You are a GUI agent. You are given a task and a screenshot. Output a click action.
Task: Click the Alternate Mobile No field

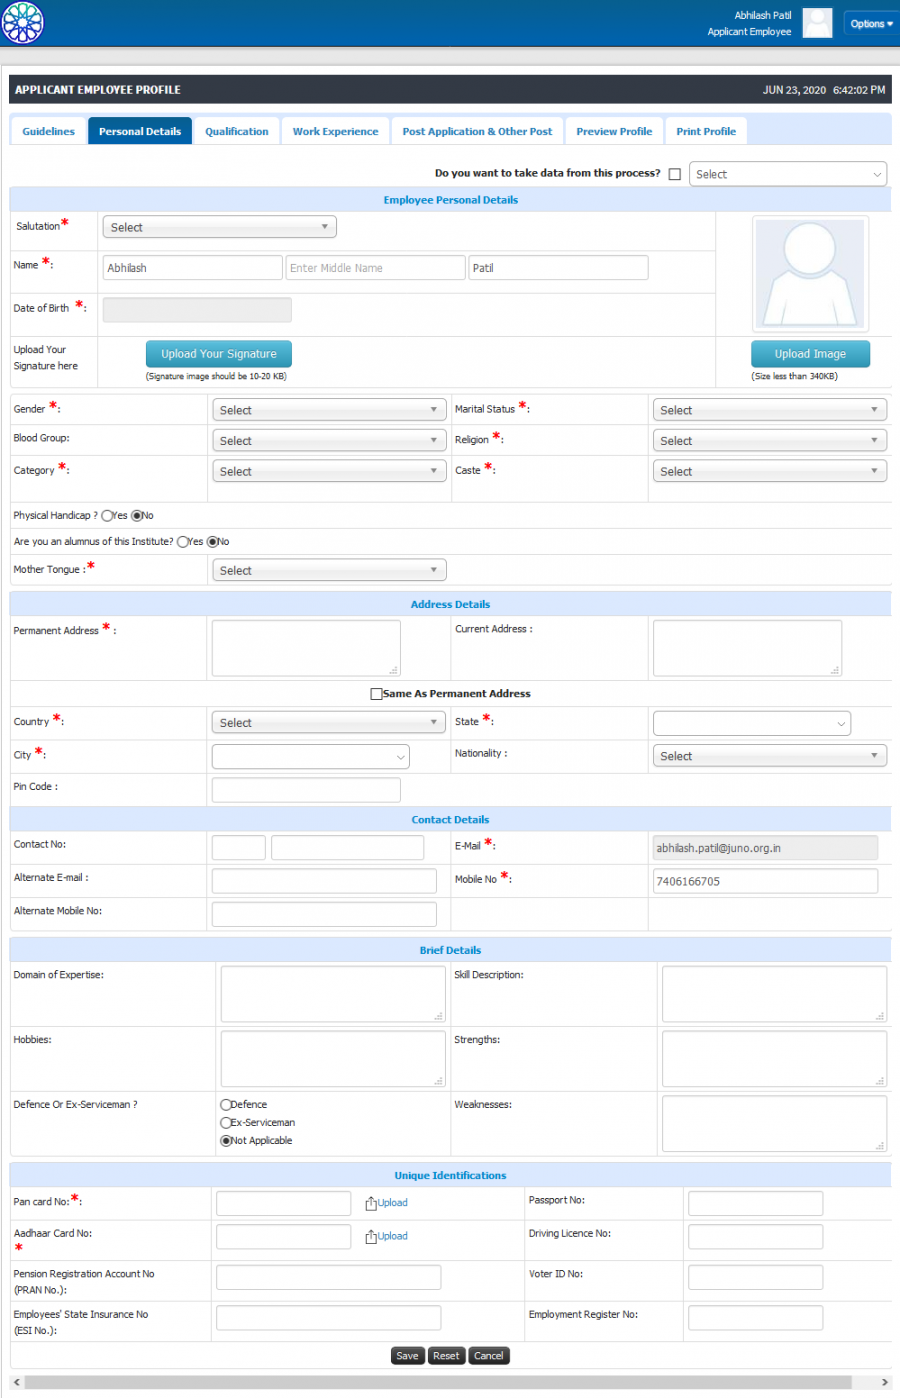coord(324,914)
